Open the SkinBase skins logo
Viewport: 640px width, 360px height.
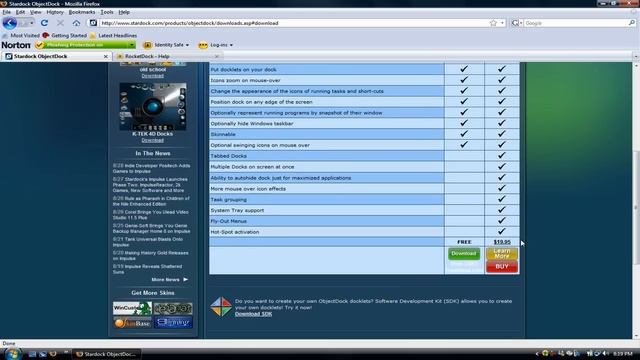(x=132, y=323)
